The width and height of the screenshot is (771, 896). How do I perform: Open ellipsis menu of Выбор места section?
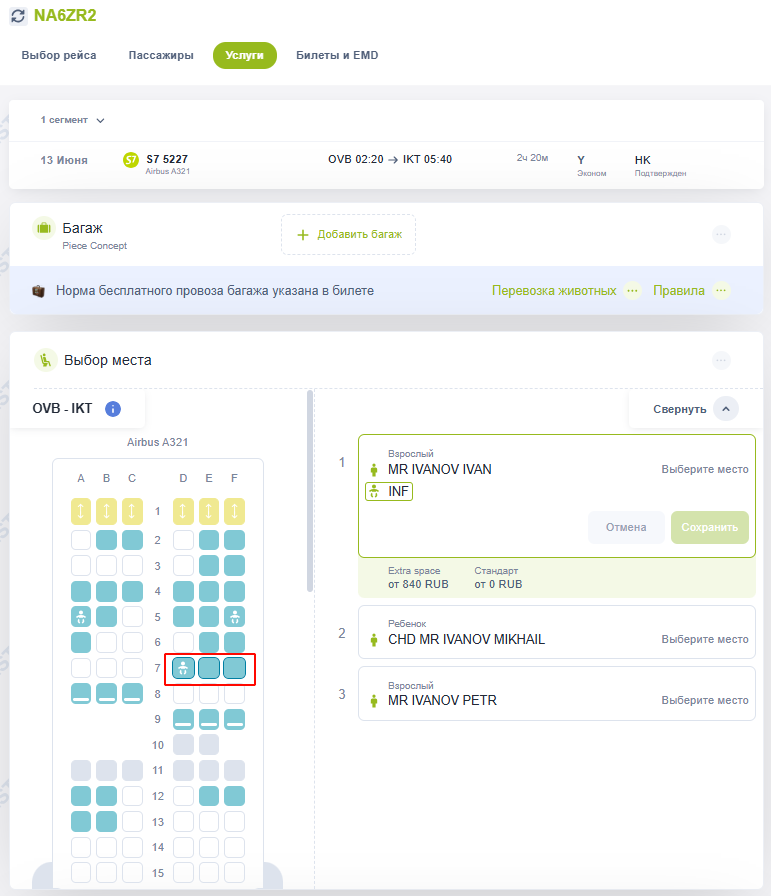(x=722, y=360)
